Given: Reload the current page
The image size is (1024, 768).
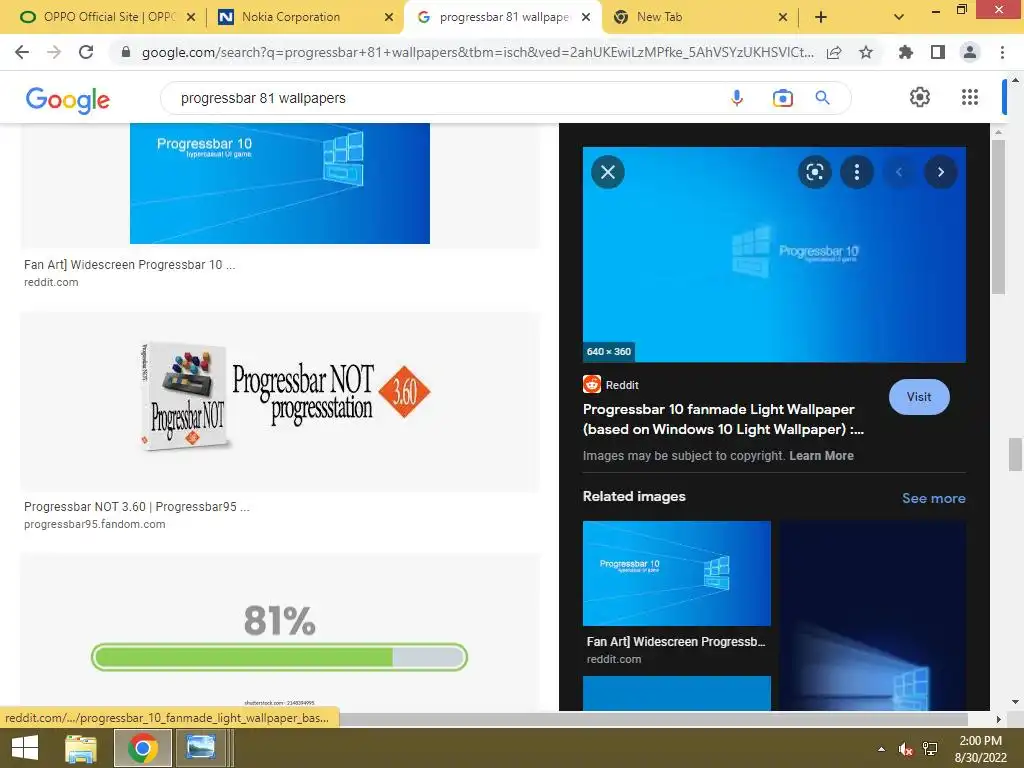Looking at the screenshot, I should tap(86, 52).
